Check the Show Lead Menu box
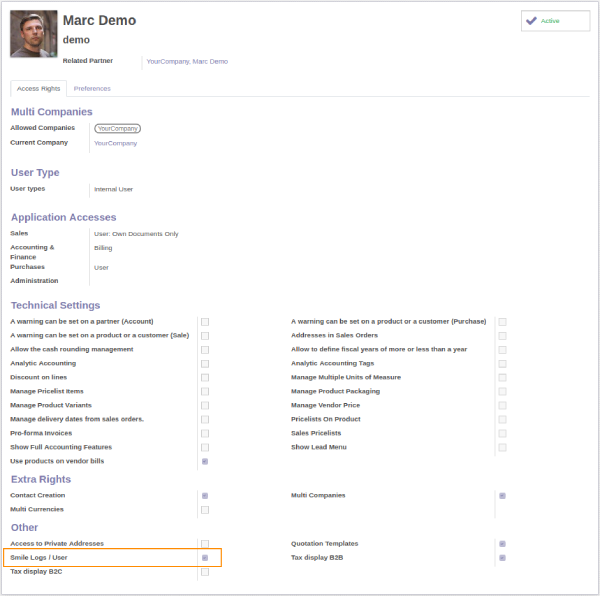 (x=502, y=448)
